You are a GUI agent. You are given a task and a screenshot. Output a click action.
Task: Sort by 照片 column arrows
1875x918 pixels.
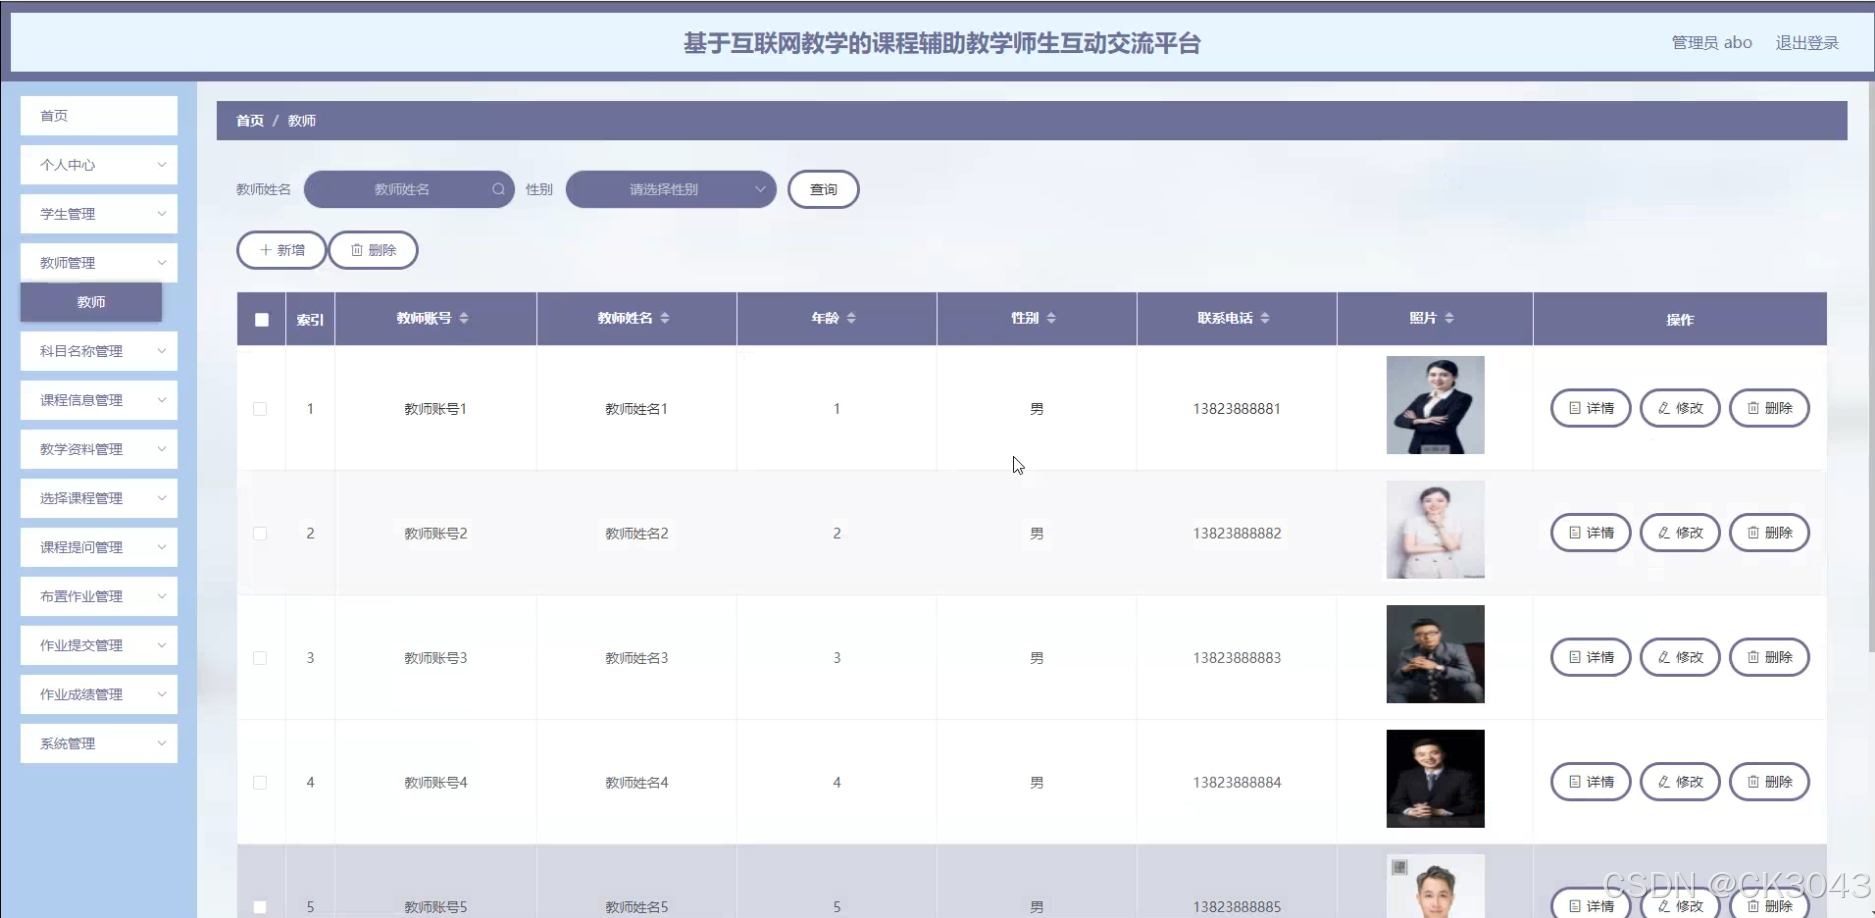pyautogui.click(x=1449, y=318)
